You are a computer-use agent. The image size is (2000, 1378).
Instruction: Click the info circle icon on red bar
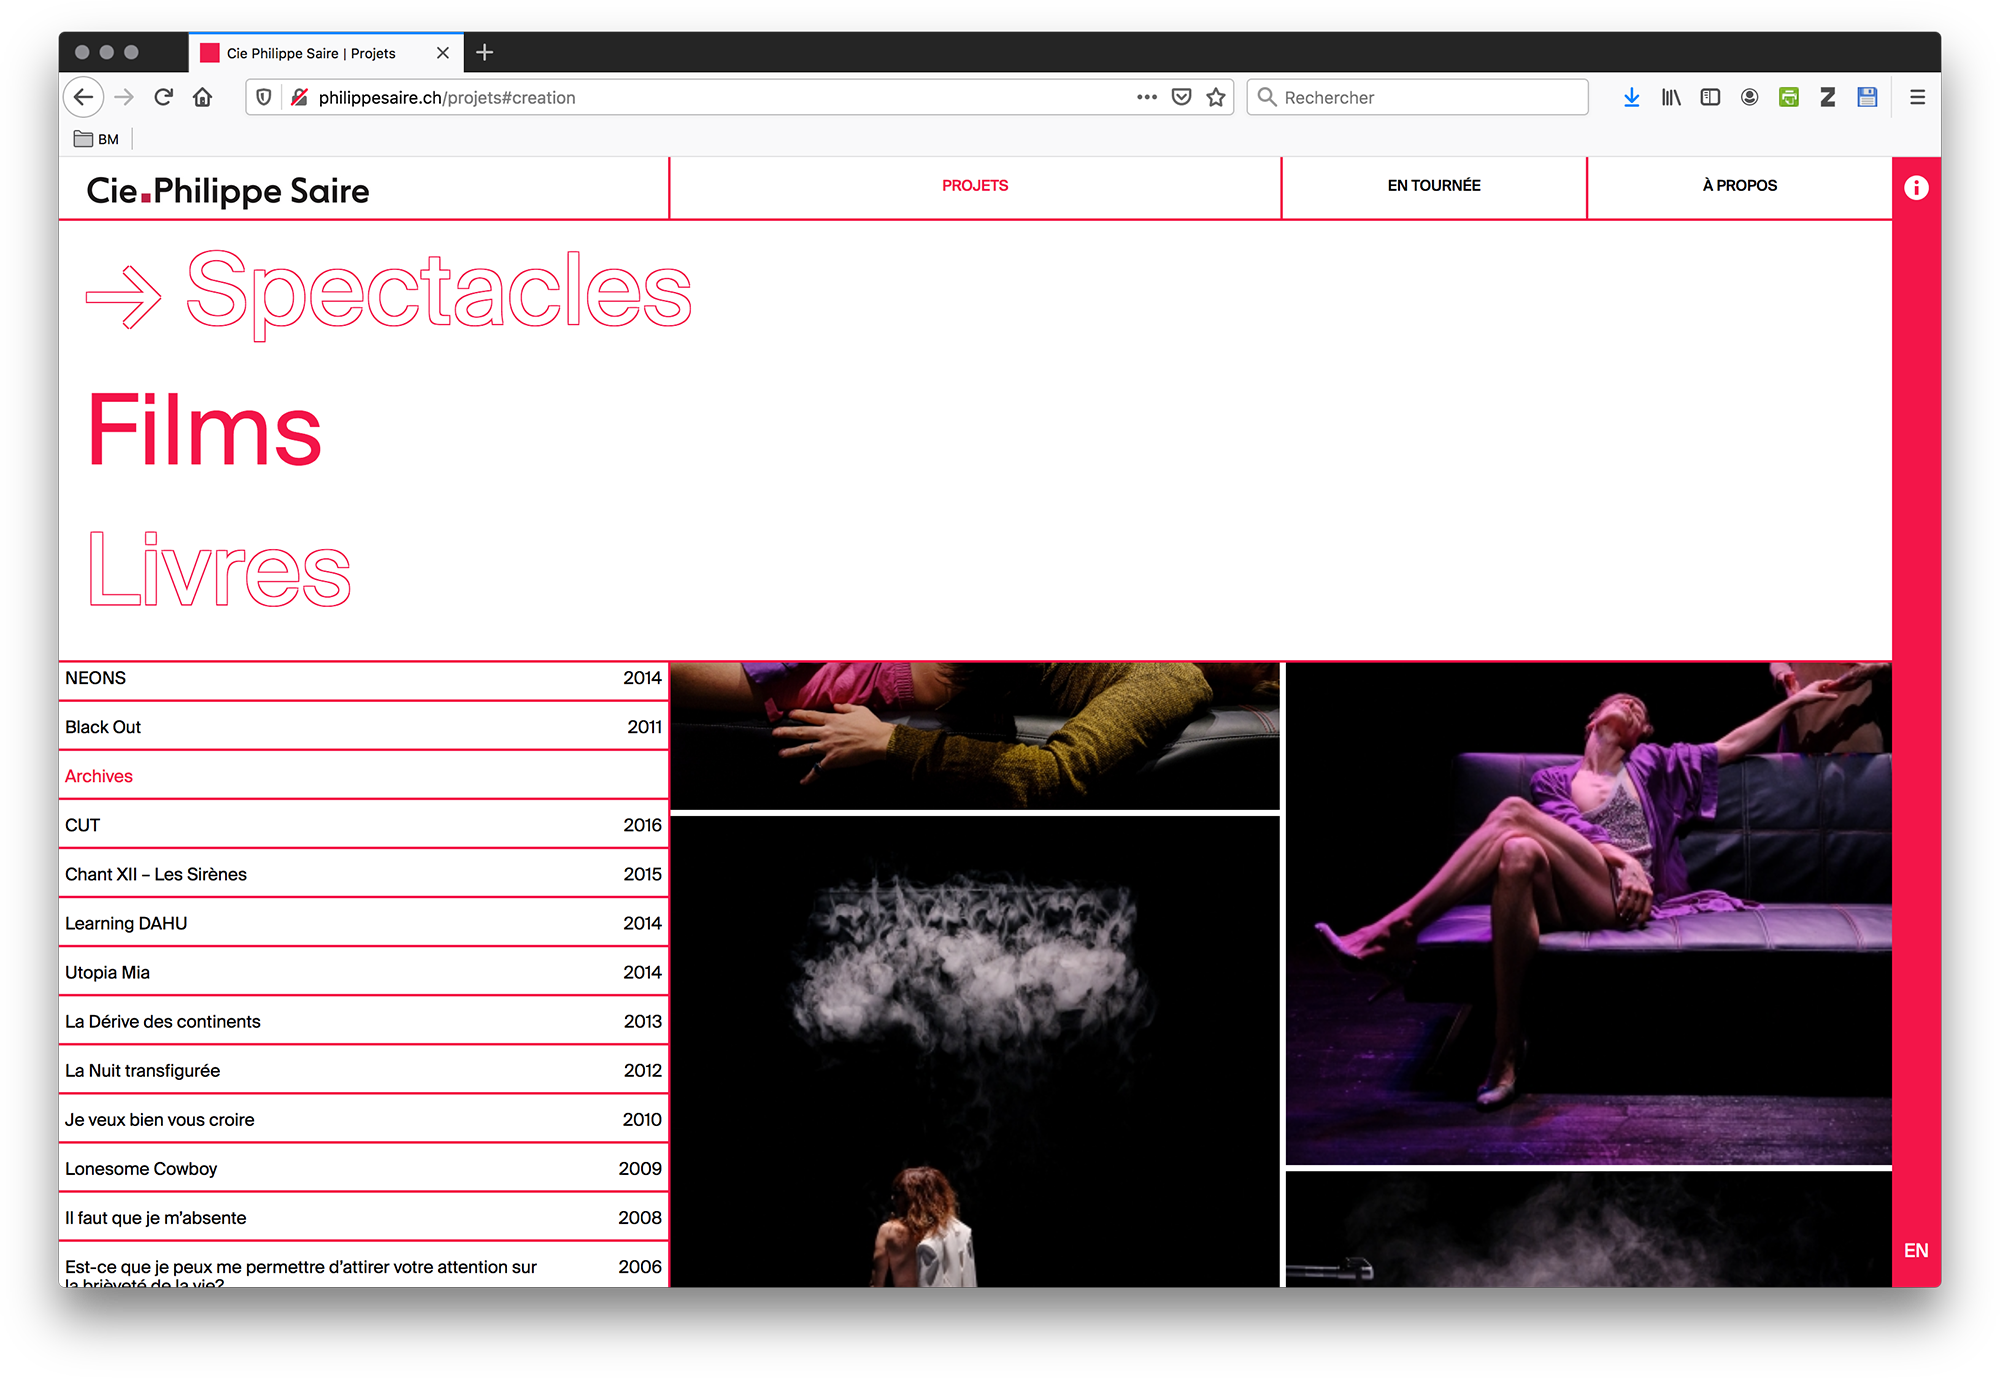1916,188
